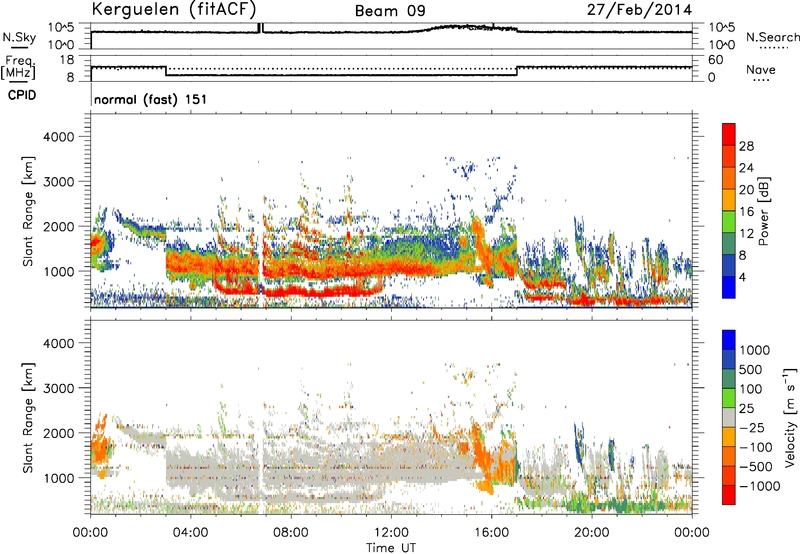800x554 pixels.
Task: Click the noise spike near 07:00 in the sky-noise panel
Action: (260, 28)
